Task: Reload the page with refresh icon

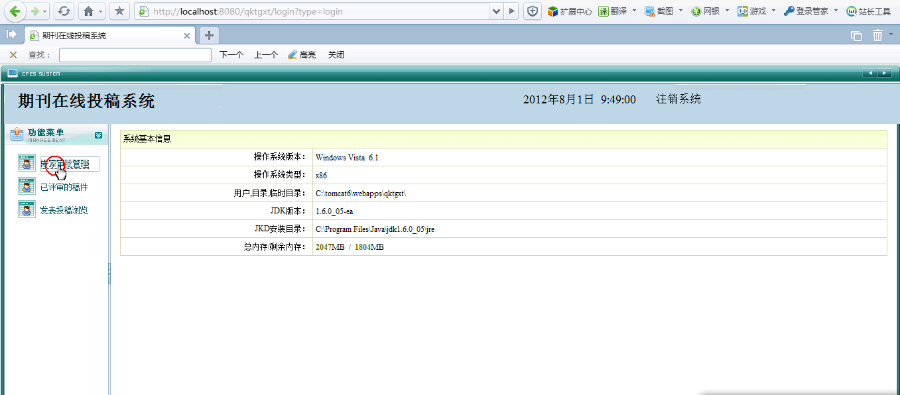Action: [x=65, y=11]
